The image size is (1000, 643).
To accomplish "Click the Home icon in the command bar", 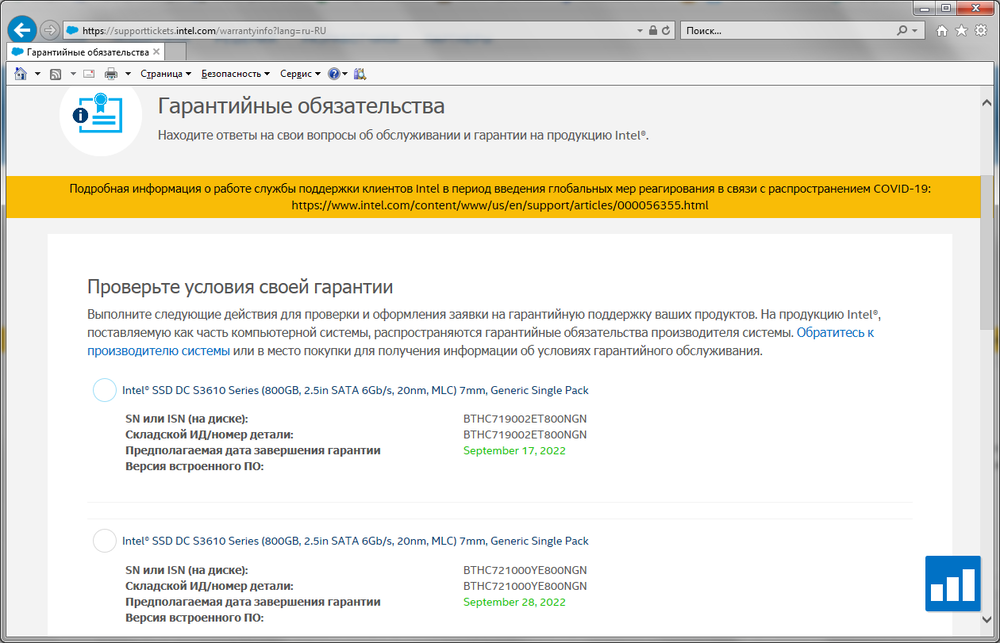I will pyautogui.click(x=20, y=73).
